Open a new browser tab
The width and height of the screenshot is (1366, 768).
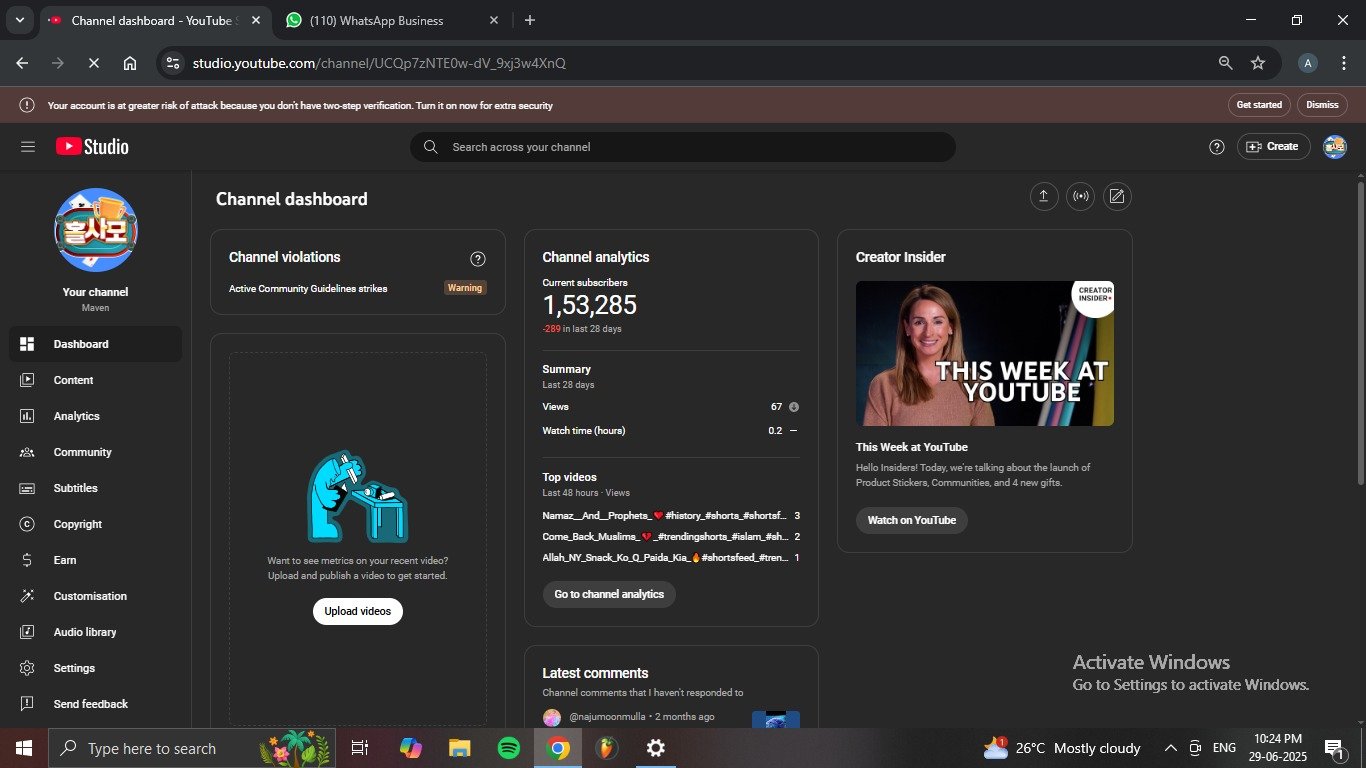click(530, 20)
